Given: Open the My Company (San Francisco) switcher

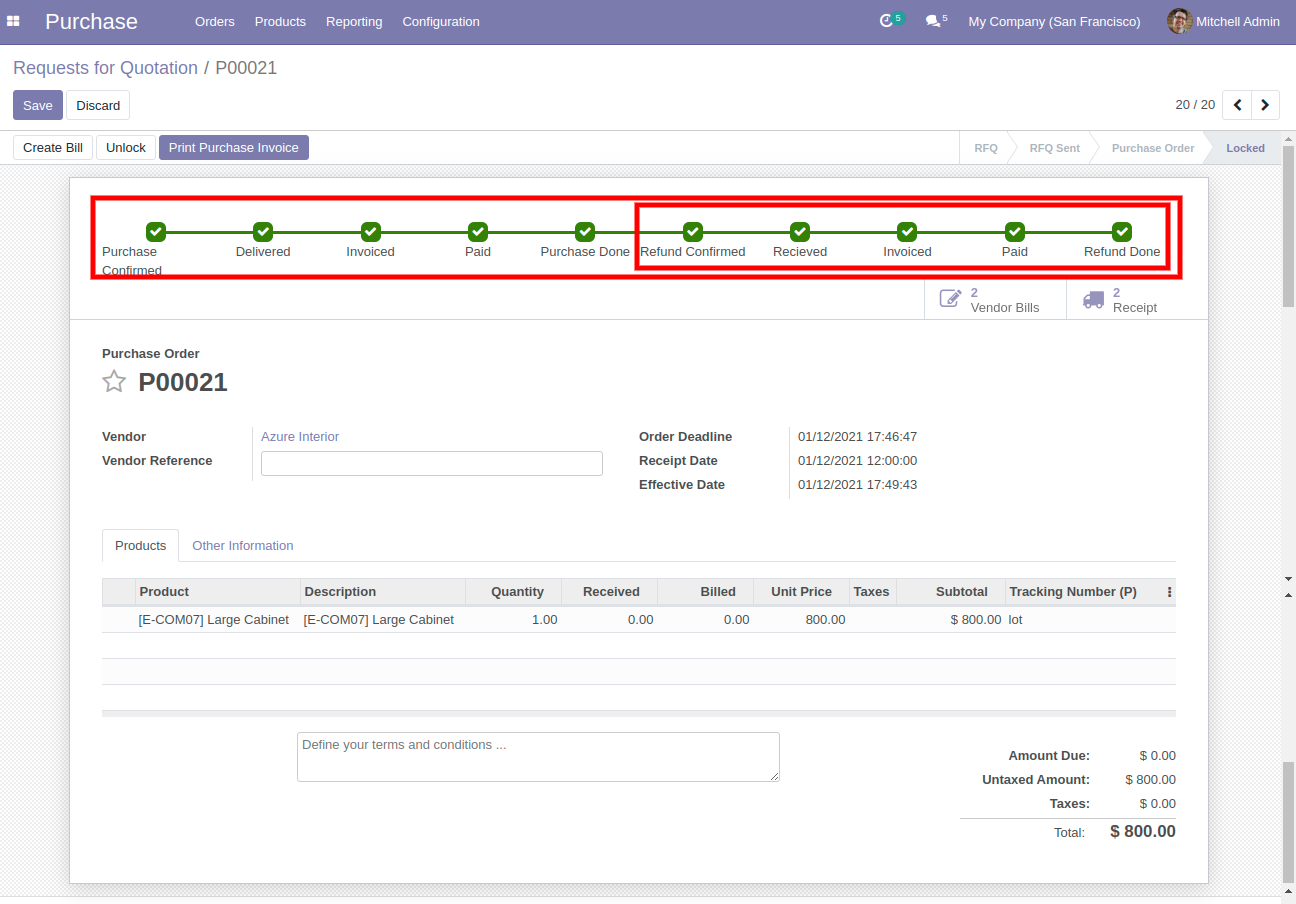Looking at the screenshot, I should click(1054, 21).
